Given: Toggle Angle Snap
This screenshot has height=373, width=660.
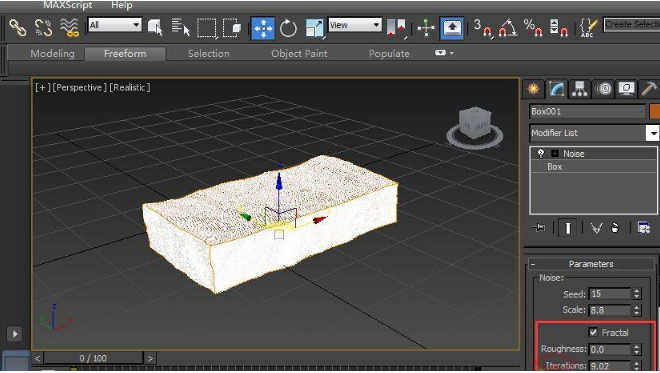Looking at the screenshot, I should click(508, 28).
